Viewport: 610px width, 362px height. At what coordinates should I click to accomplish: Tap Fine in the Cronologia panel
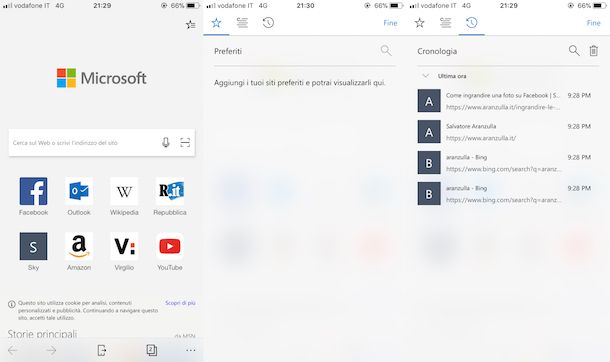[594, 23]
